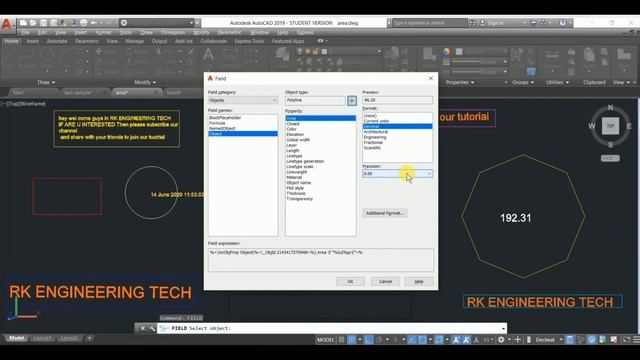The height and width of the screenshot is (360, 640).
Task: Open command line history arrow
Action: point(503,328)
